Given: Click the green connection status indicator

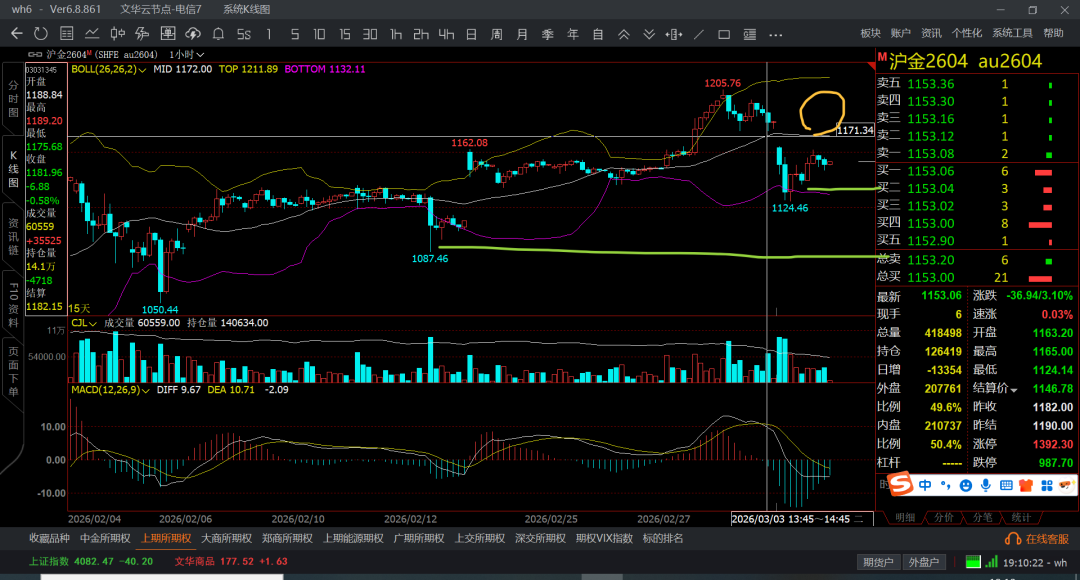Looking at the screenshot, I should pyautogui.click(x=973, y=562).
